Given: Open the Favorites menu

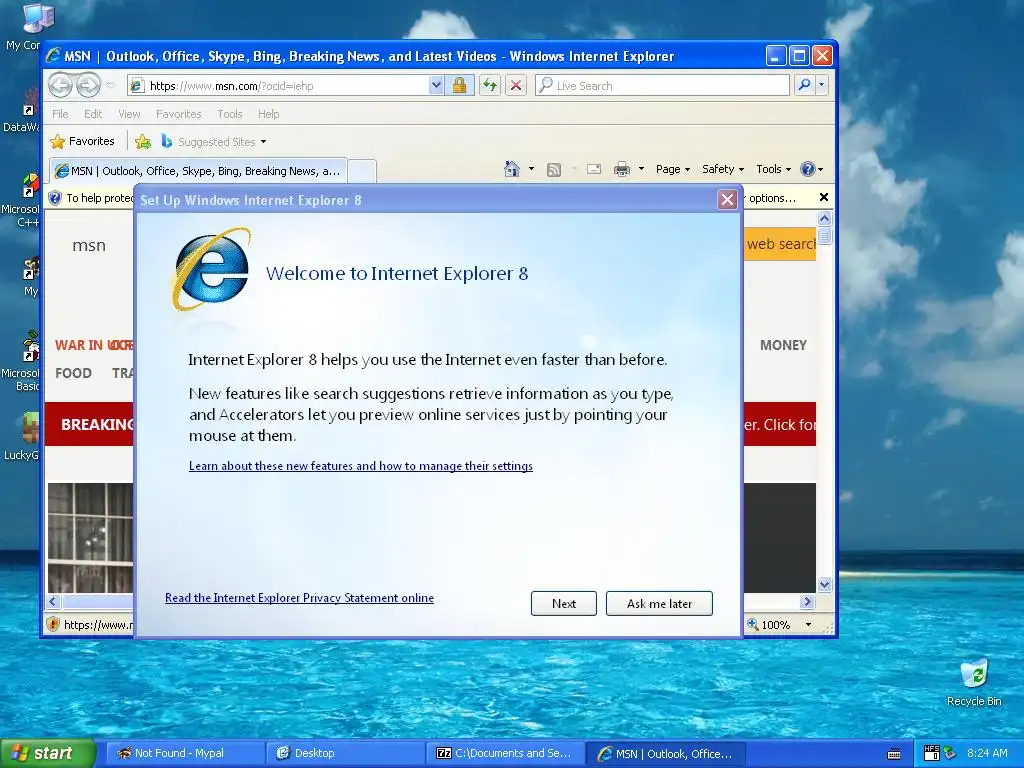Looking at the screenshot, I should point(178,114).
